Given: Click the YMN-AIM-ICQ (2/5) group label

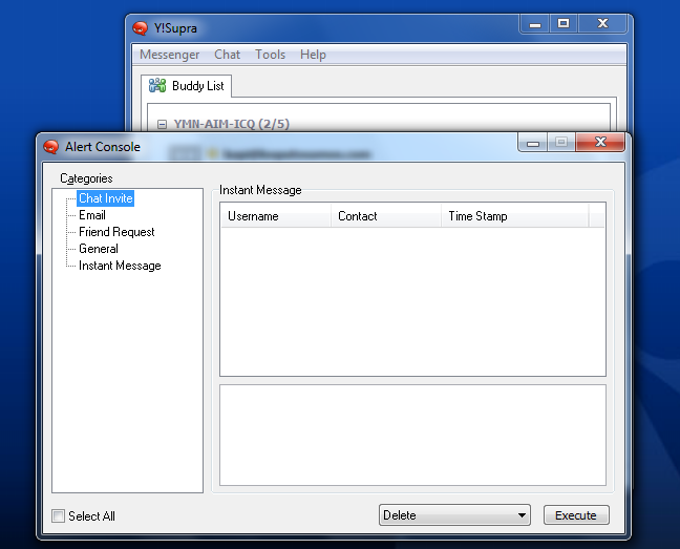Looking at the screenshot, I should (x=232, y=124).
